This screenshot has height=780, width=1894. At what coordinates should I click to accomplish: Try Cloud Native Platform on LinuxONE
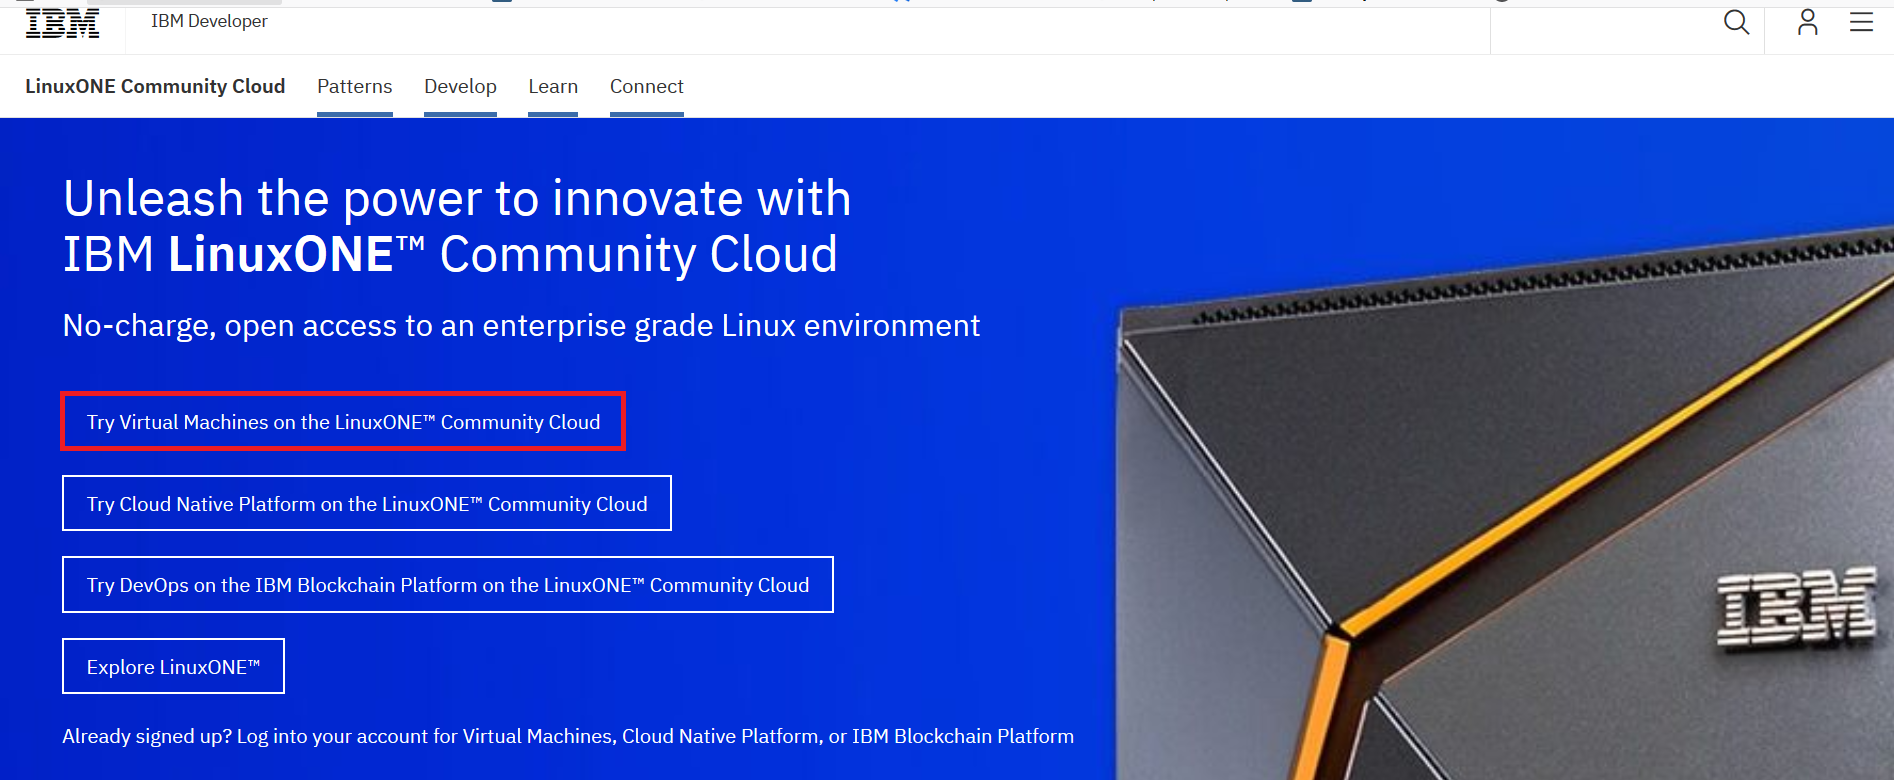[367, 503]
